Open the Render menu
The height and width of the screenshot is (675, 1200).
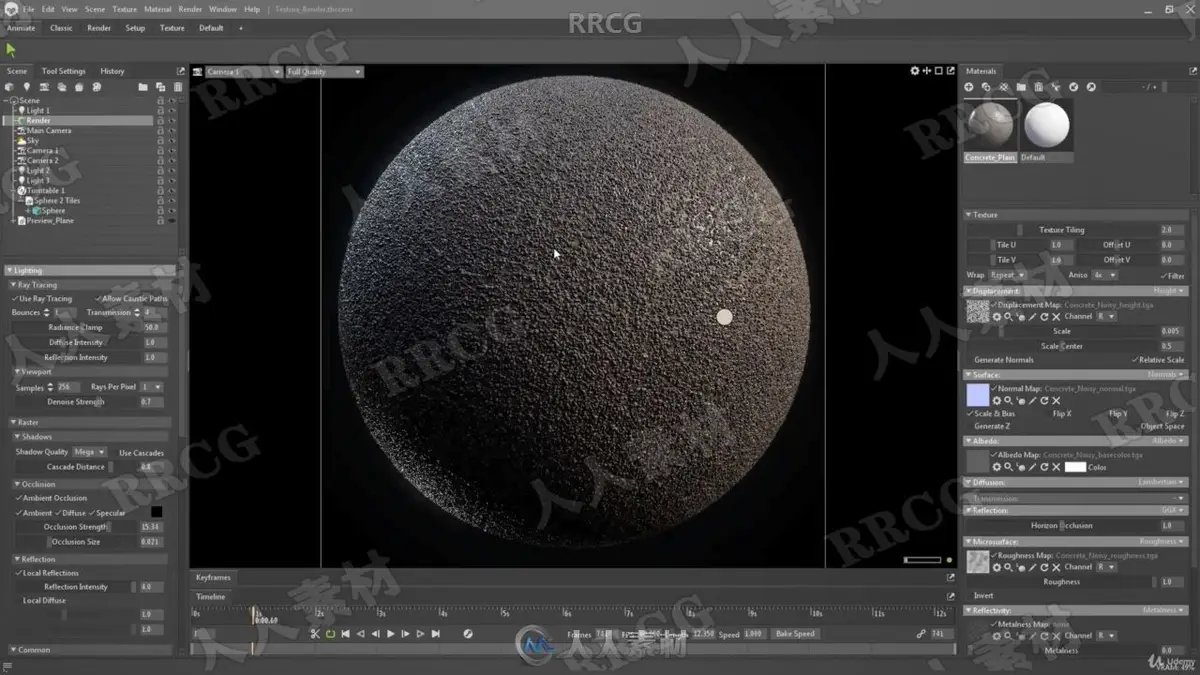(190, 9)
